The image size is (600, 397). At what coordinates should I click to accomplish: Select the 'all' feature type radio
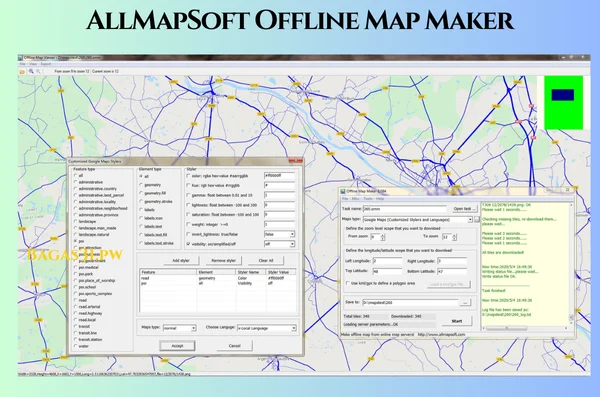[x=75, y=175]
